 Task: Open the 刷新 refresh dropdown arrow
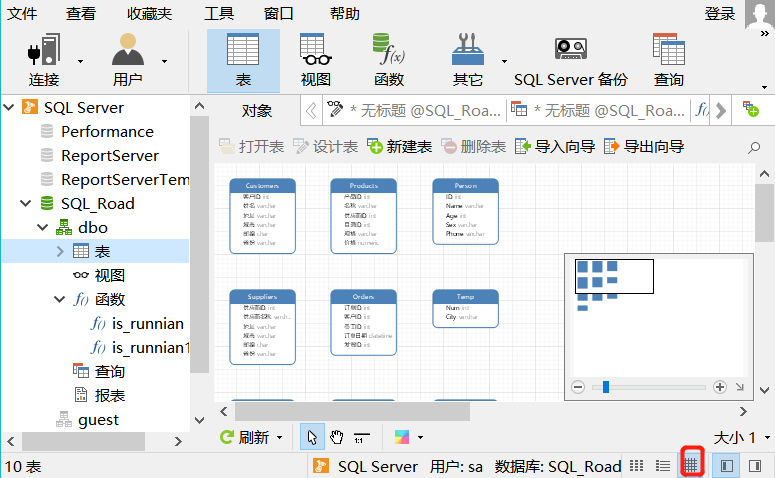coord(279,438)
